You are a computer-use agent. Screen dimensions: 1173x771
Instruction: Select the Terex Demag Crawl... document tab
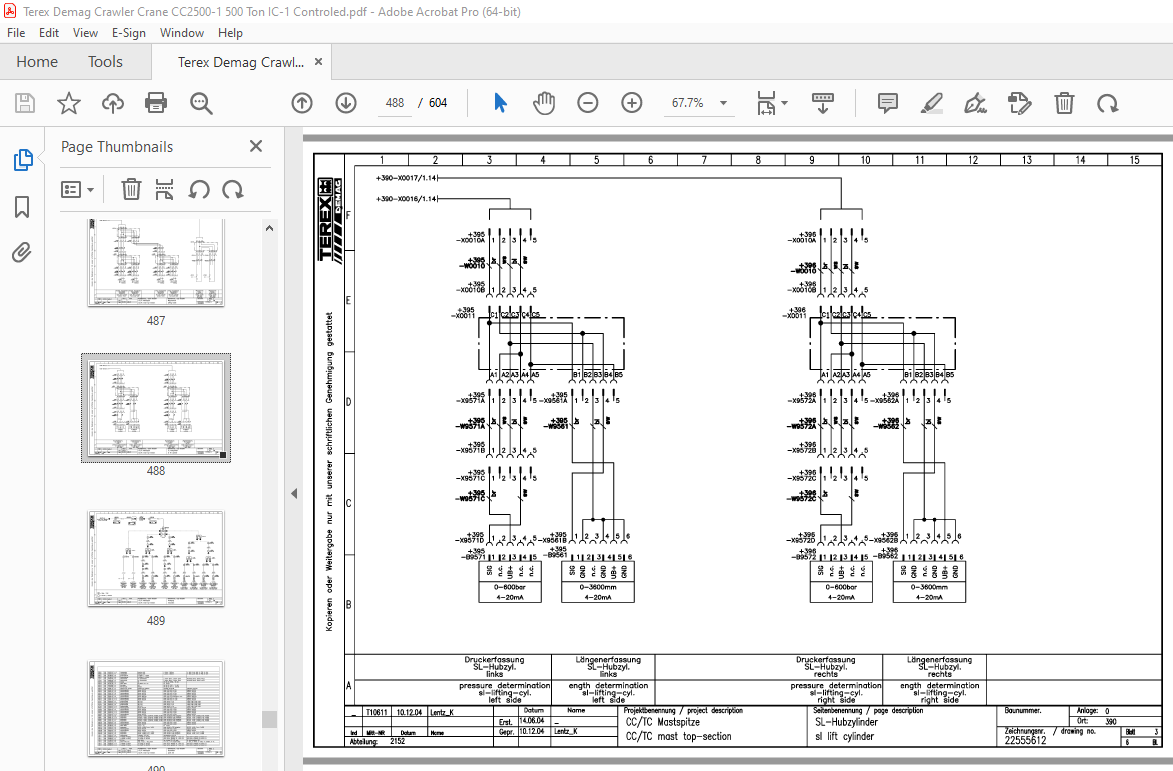(x=241, y=62)
